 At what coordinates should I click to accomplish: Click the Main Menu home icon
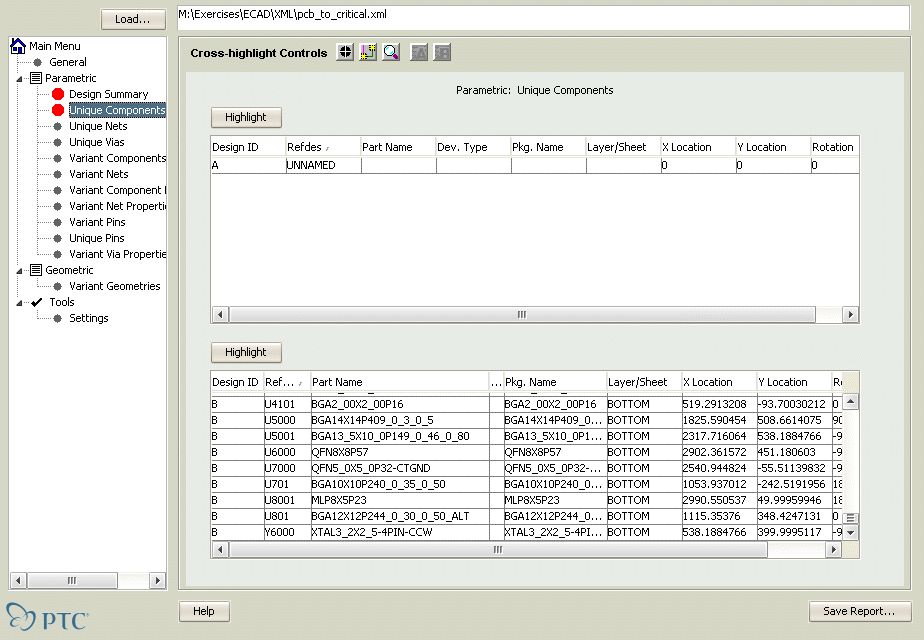(x=18, y=46)
